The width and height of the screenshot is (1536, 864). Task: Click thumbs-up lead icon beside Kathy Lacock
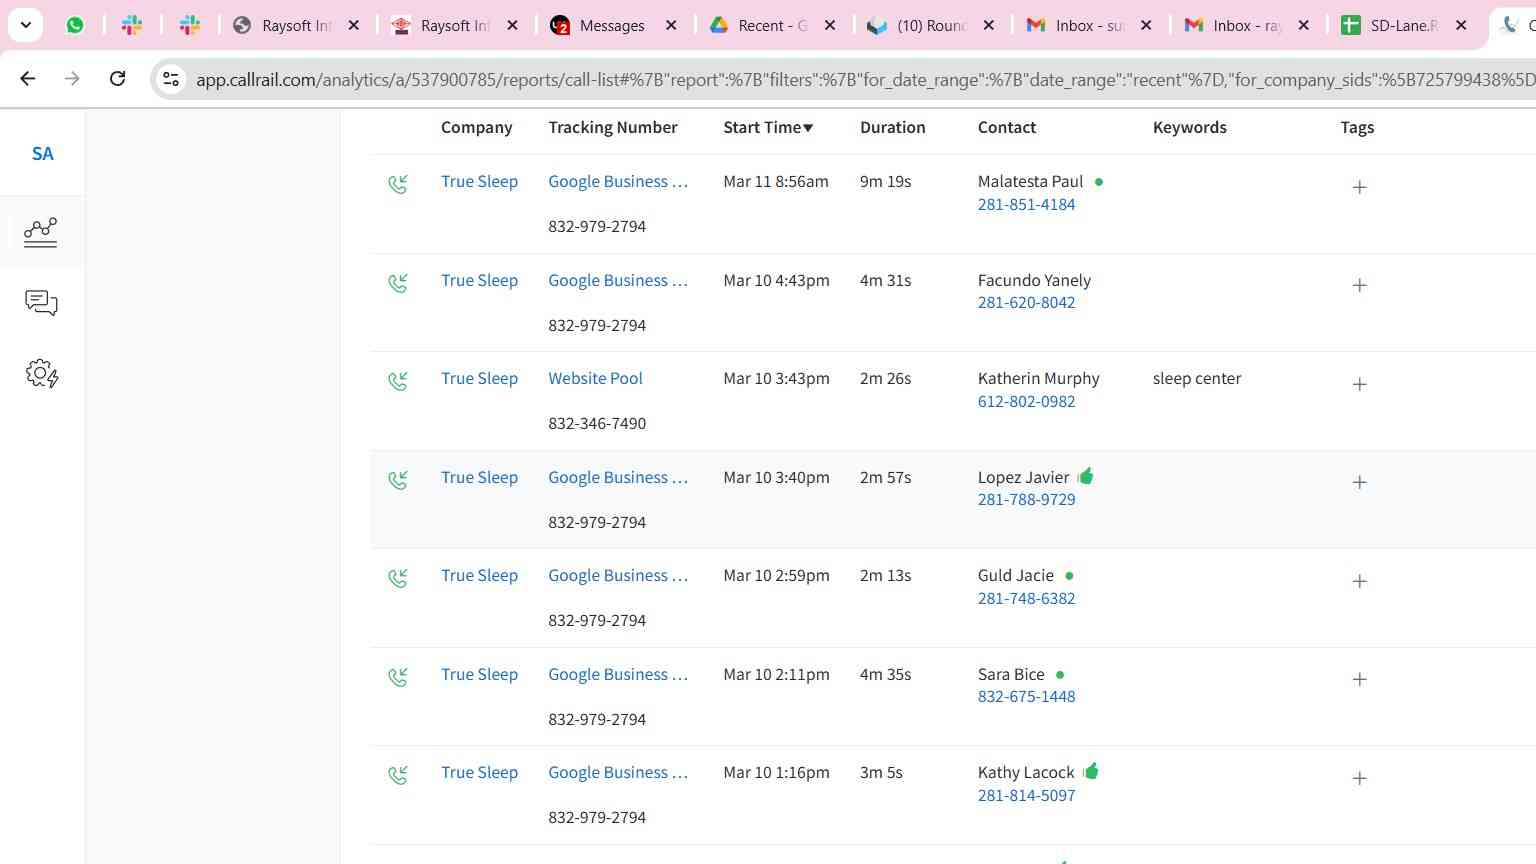[x=1091, y=771]
